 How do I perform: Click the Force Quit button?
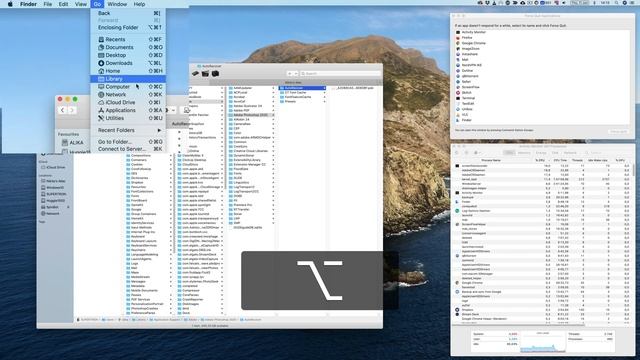coord(618,131)
